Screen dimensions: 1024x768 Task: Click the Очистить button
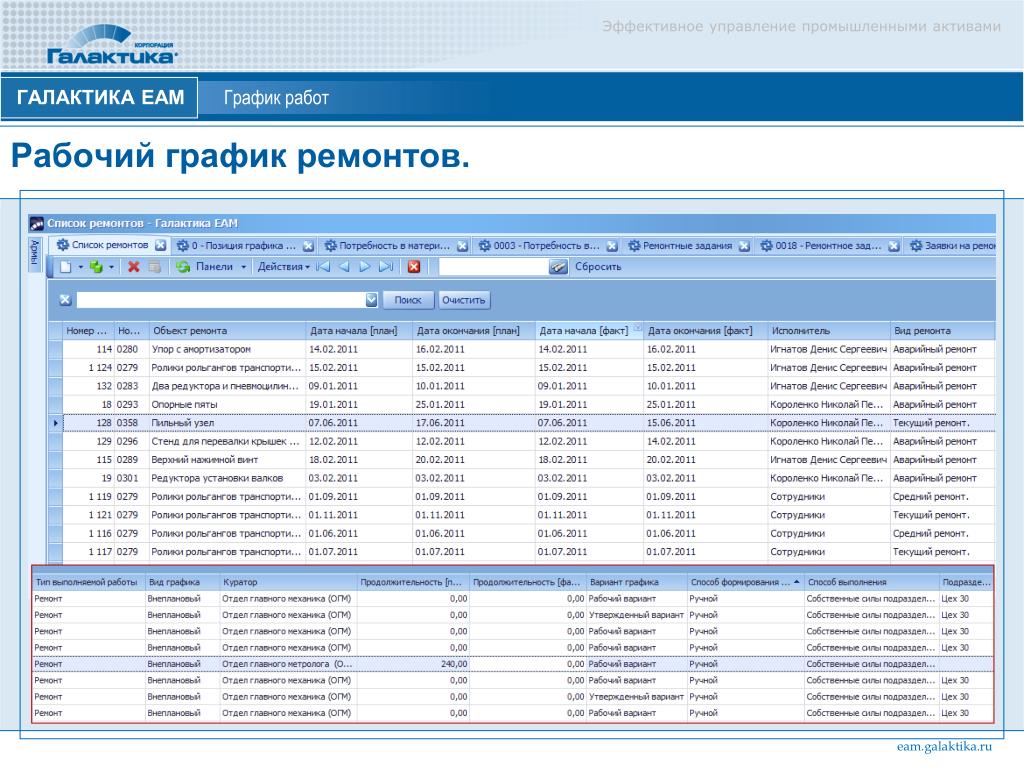pyautogui.click(x=464, y=300)
